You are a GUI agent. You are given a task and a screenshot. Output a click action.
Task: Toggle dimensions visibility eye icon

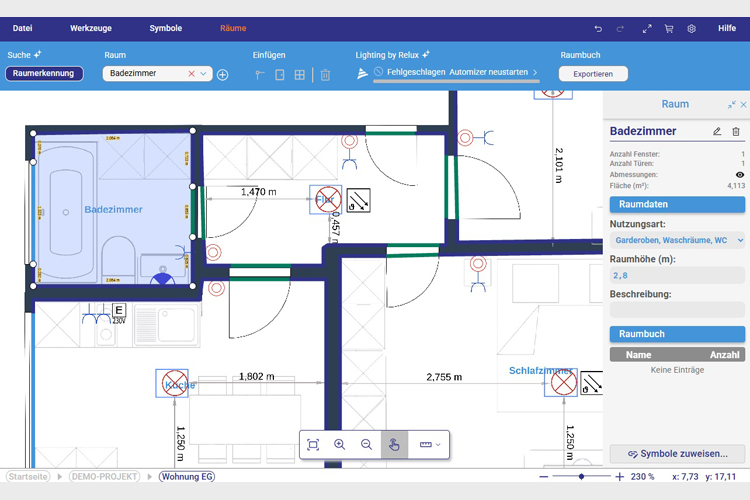(x=740, y=174)
